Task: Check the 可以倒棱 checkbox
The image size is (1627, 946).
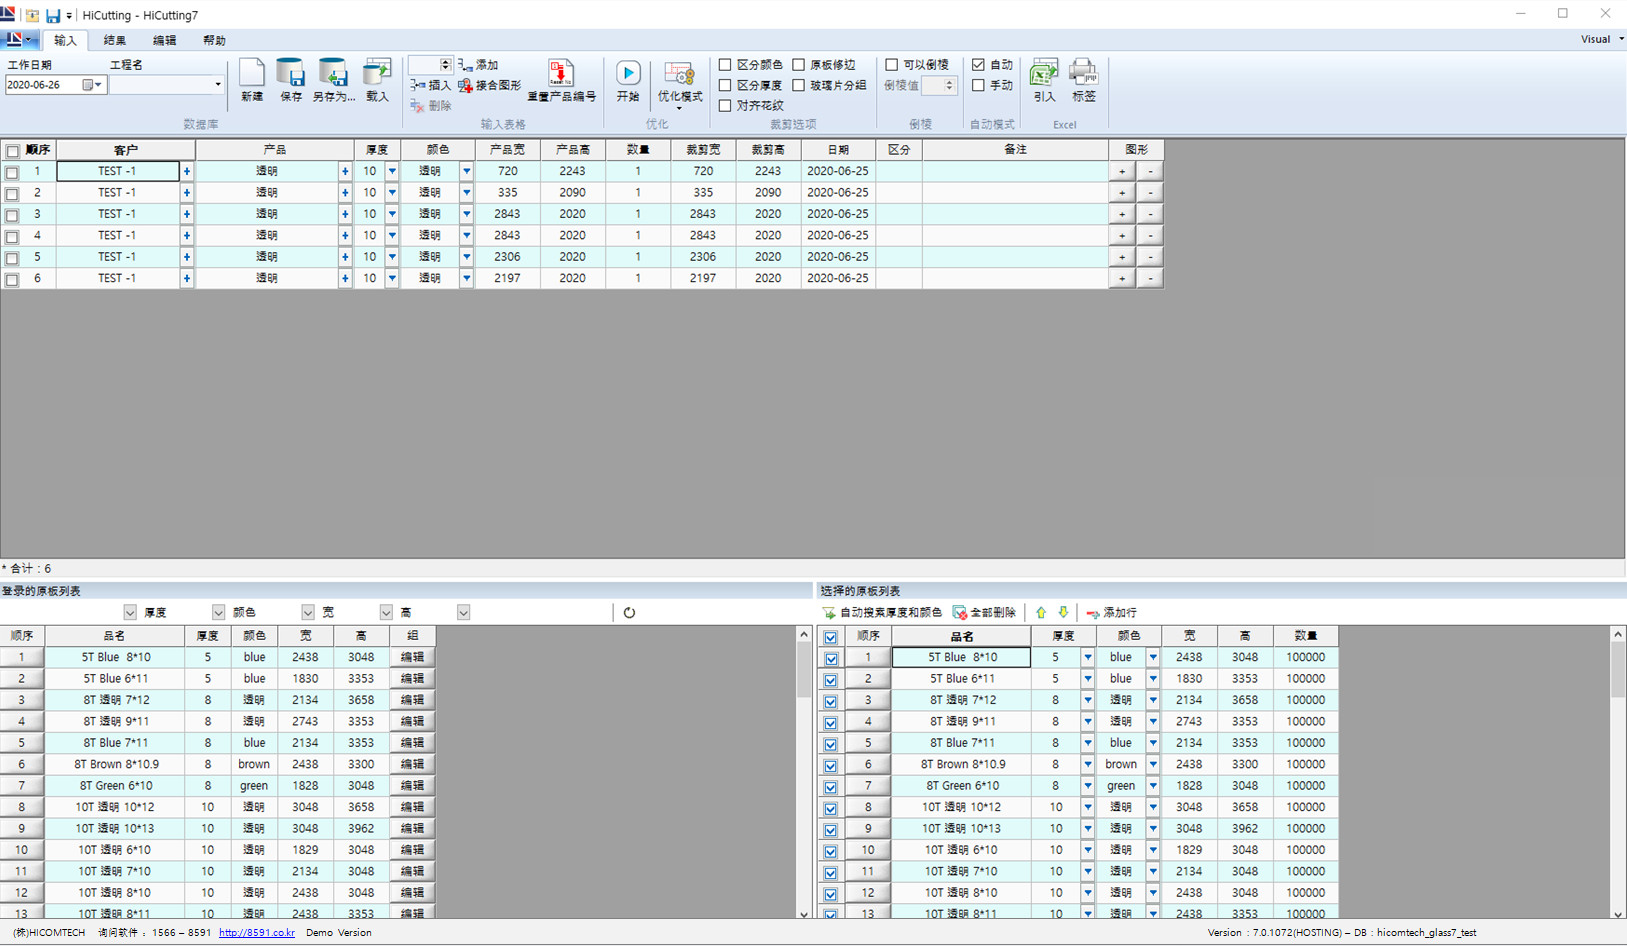Action: tap(892, 65)
